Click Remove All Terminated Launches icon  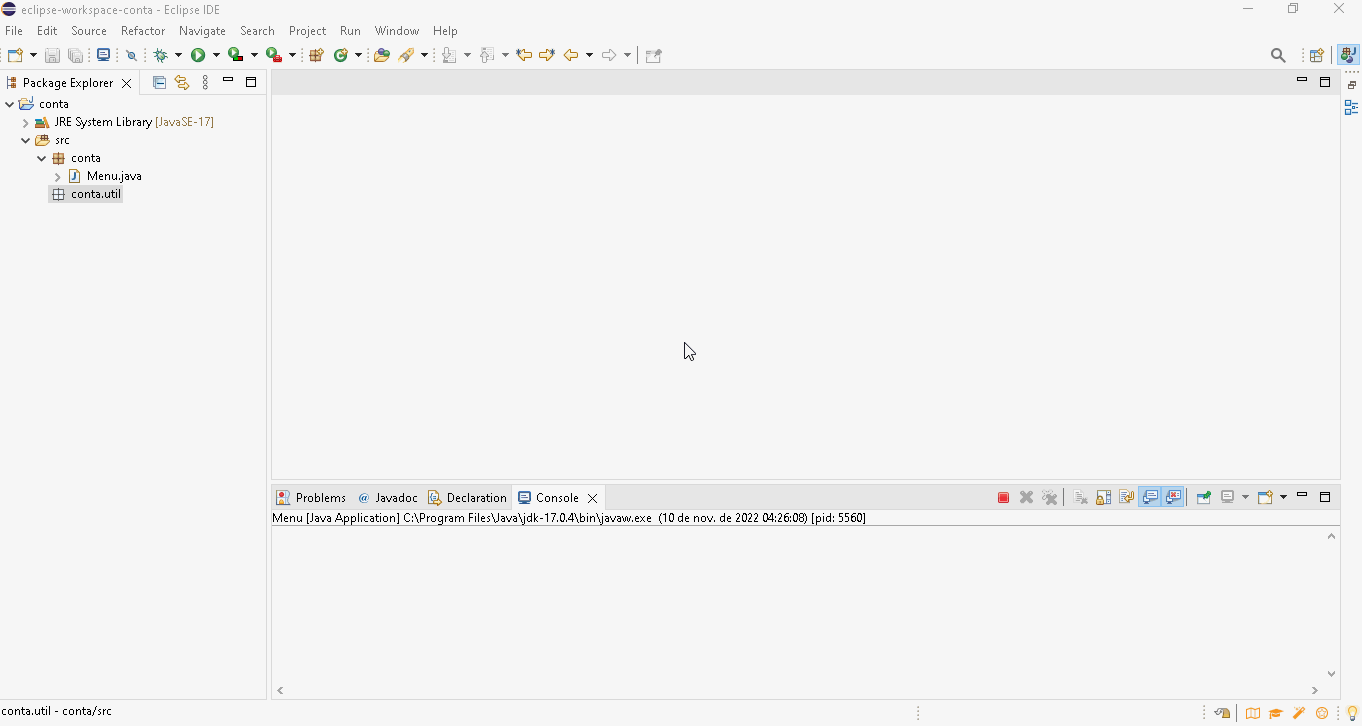click(x=1049, y=497)
